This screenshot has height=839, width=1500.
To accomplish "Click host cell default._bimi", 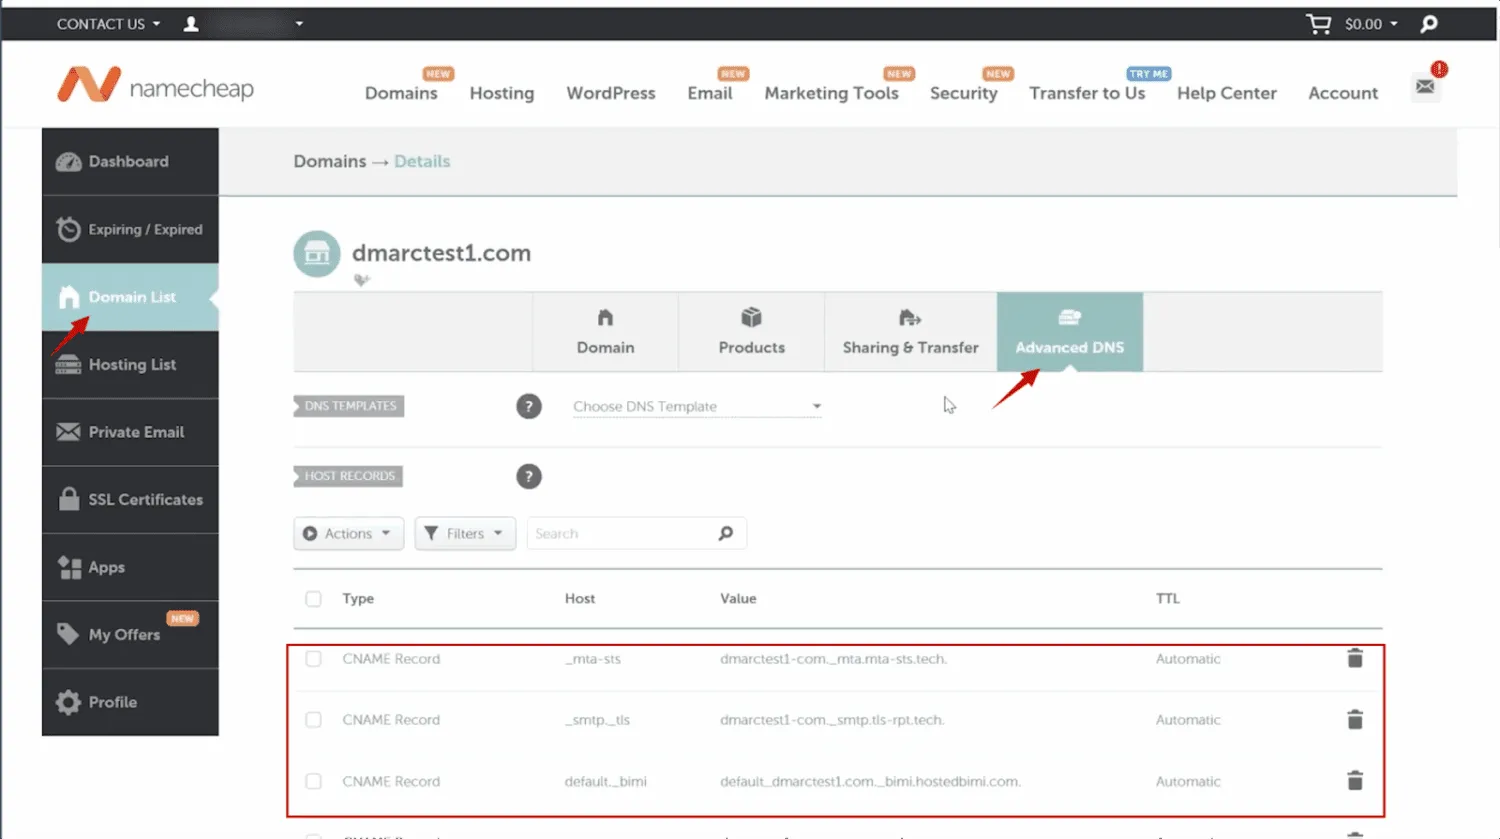I will tap(606, 781).
